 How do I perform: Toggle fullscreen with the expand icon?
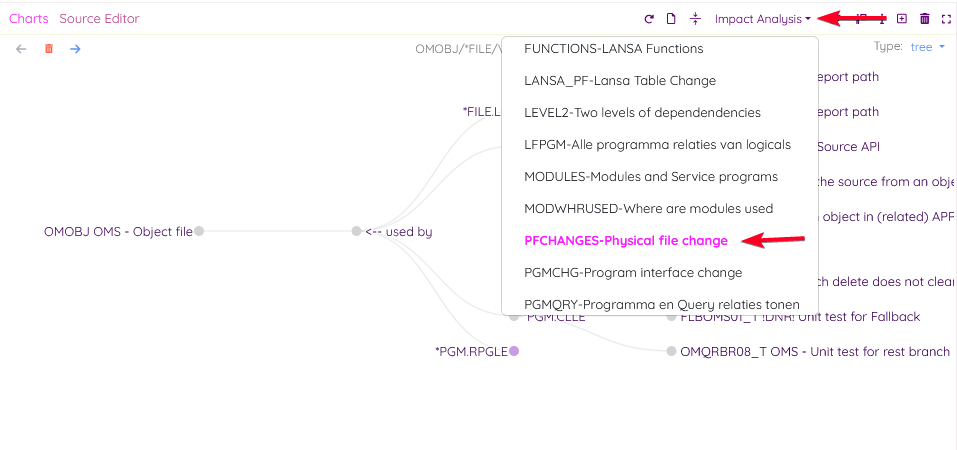pyautogui.click(x=946, y=19)
